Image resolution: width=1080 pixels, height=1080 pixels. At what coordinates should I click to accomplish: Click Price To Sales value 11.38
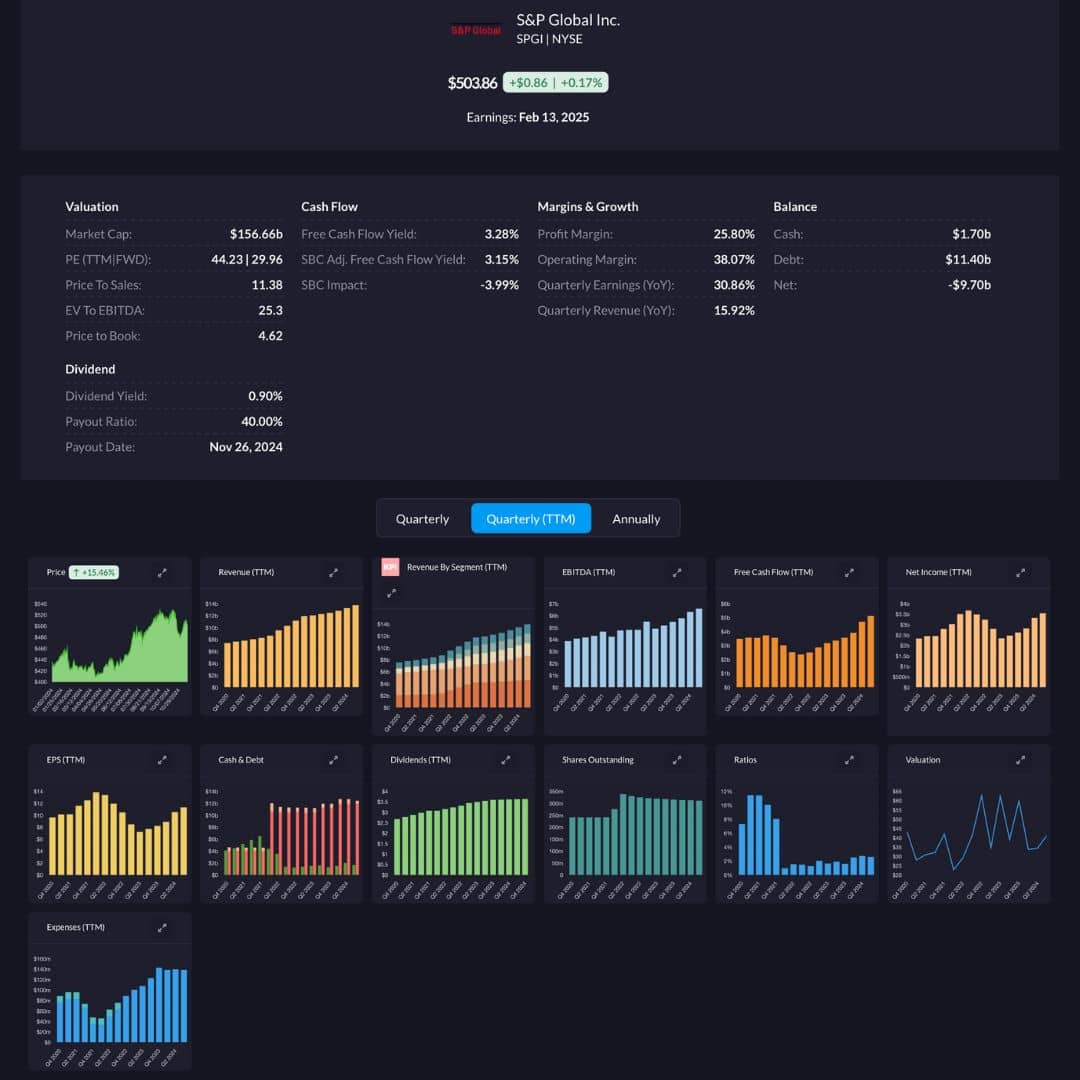[x=267, y=285]
